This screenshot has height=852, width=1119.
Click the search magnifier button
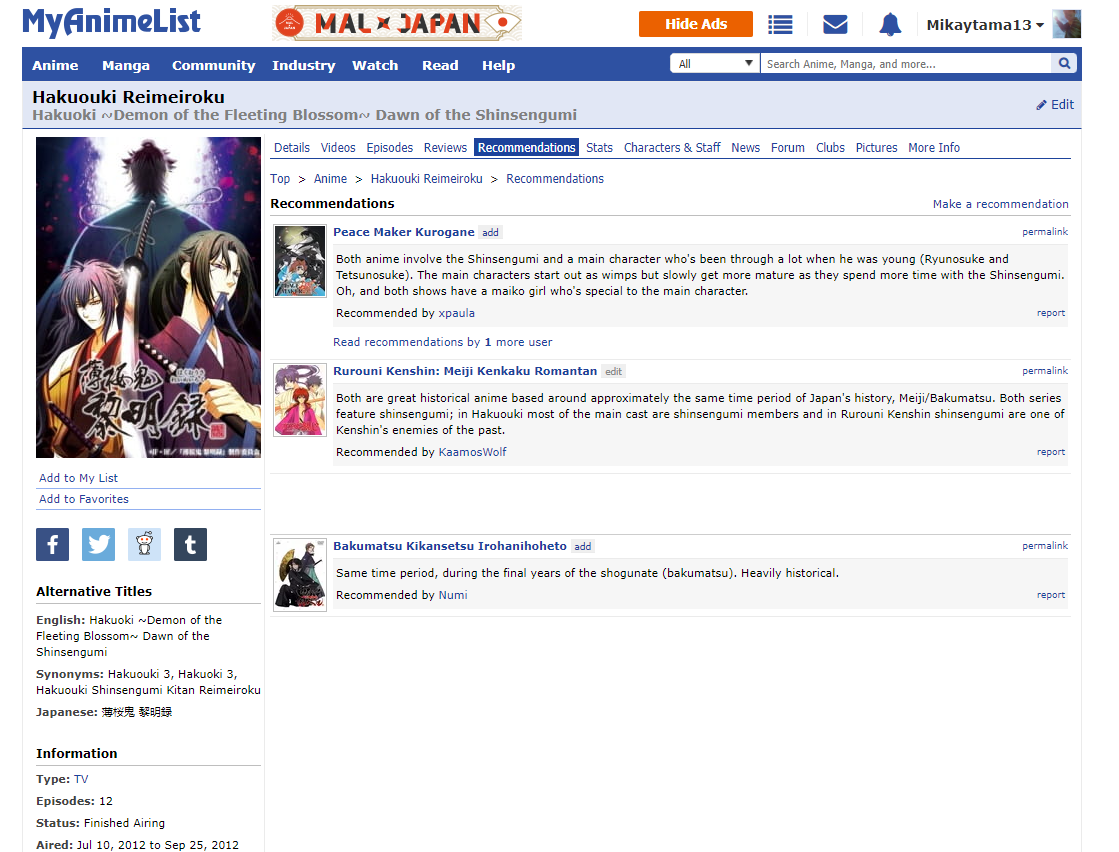tap(1066, 64)
